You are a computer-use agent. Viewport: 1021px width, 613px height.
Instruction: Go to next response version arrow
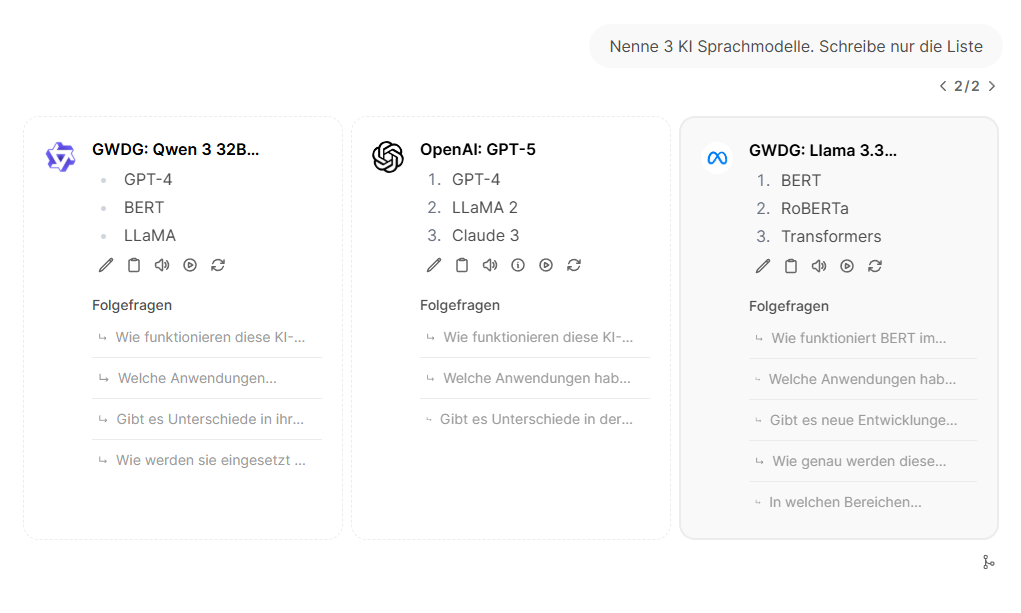(992, 86)
